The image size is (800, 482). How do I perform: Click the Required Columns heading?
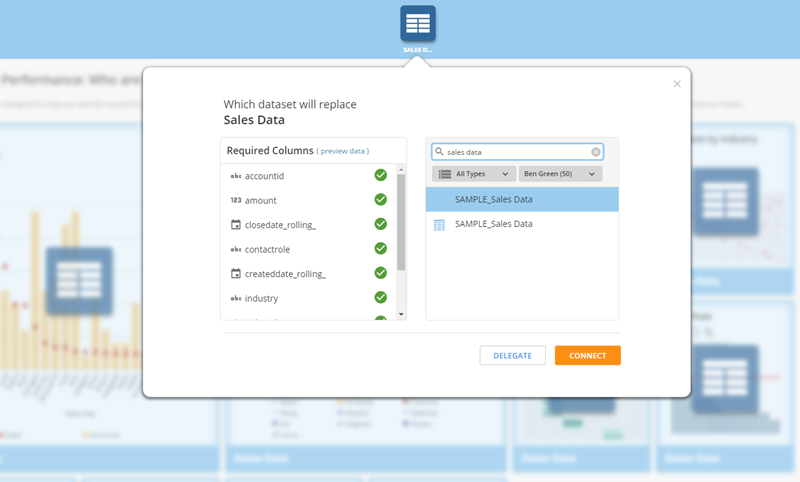click(270, 150)
